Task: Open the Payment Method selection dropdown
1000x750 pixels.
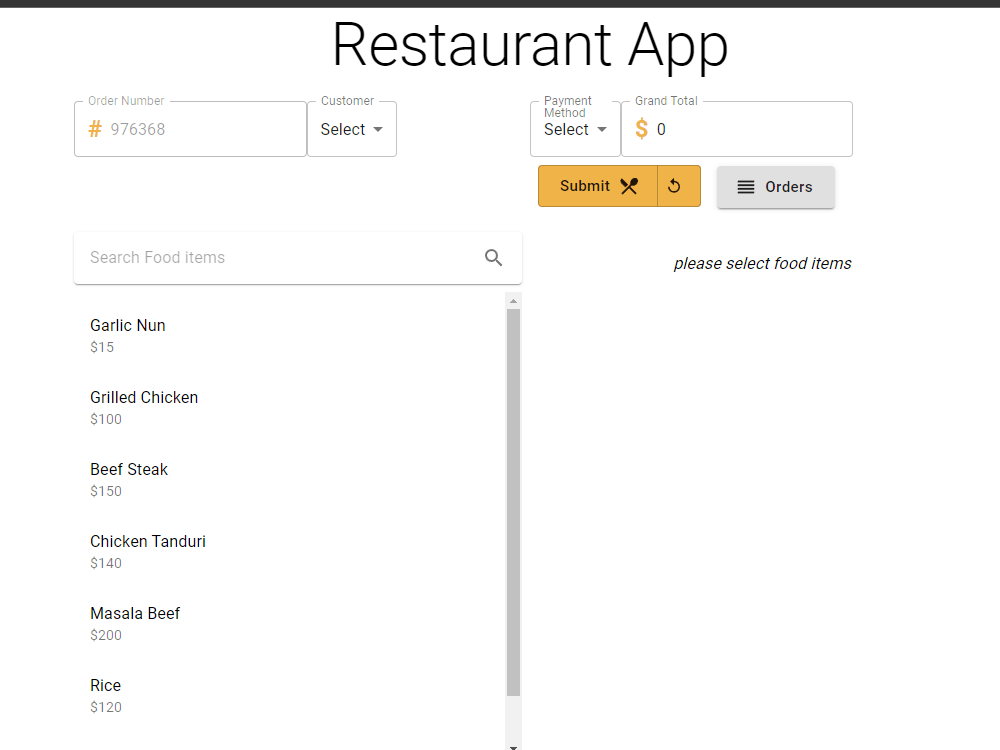Action: [x=575, y=129]
